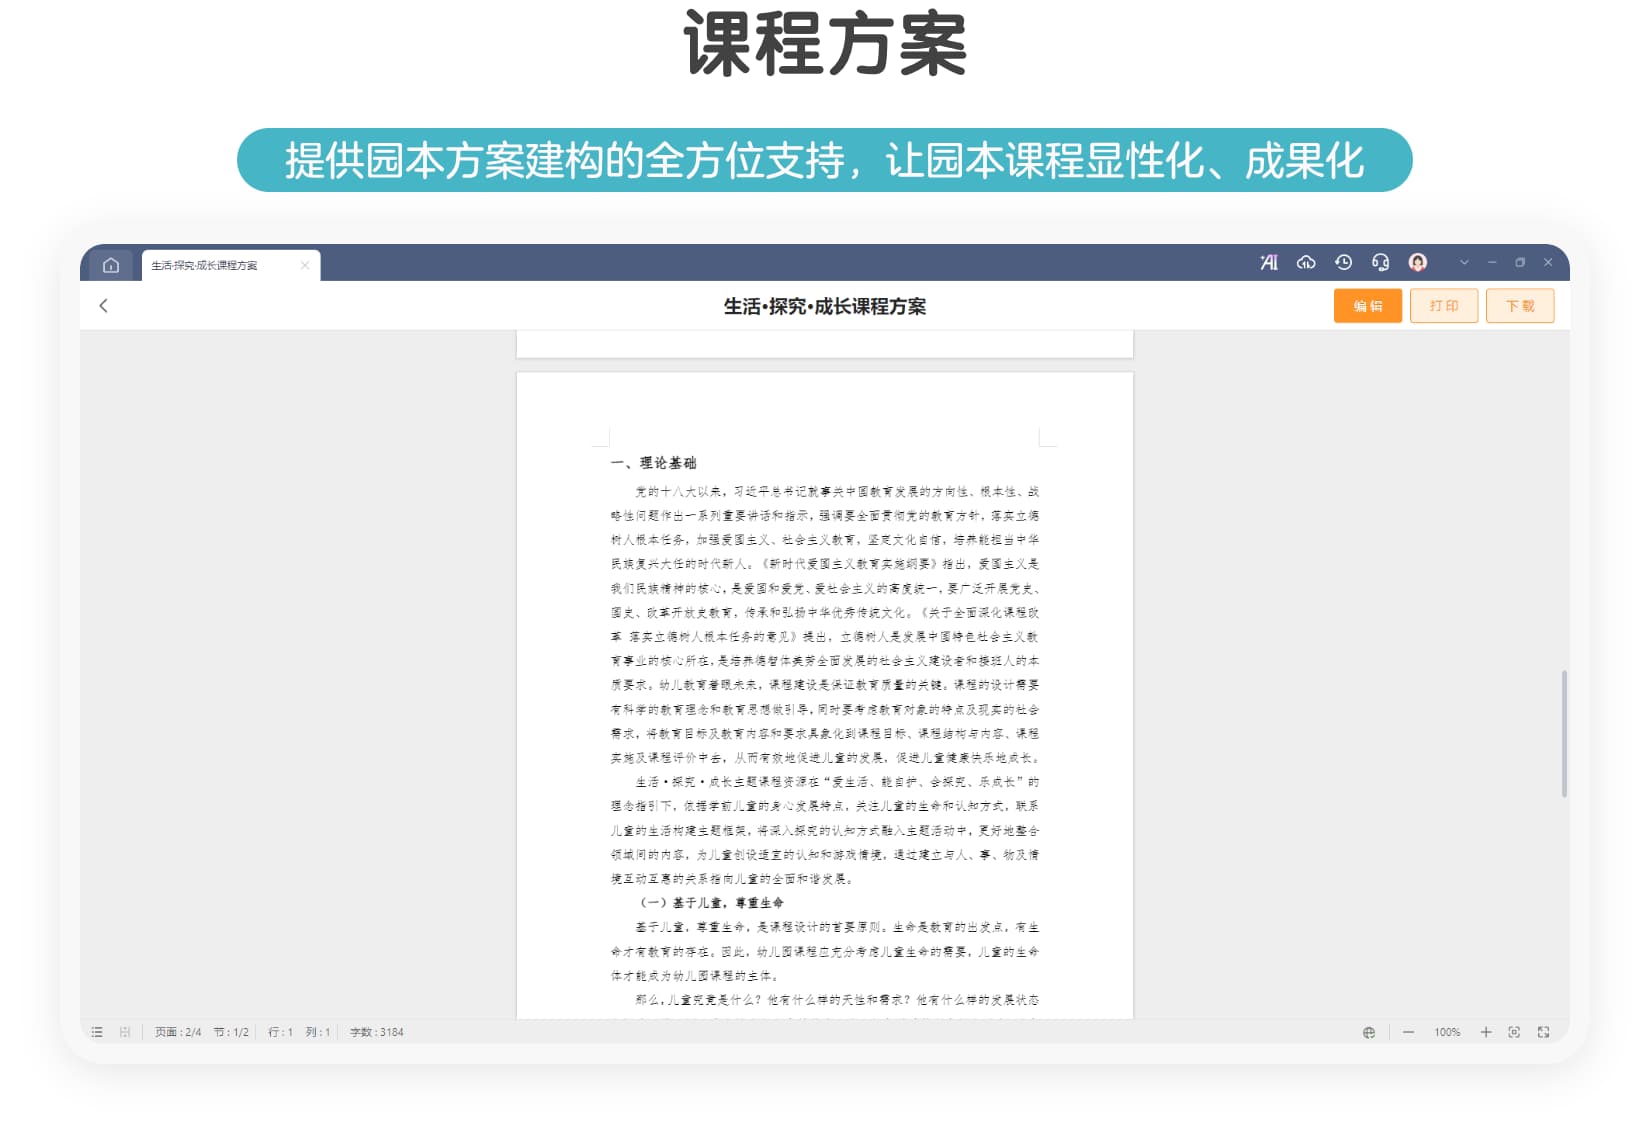This screenshot has width=1650, height=1132.
Task: Click the page-view layout icon in status bar
Action: click(x=124, y=1031)
